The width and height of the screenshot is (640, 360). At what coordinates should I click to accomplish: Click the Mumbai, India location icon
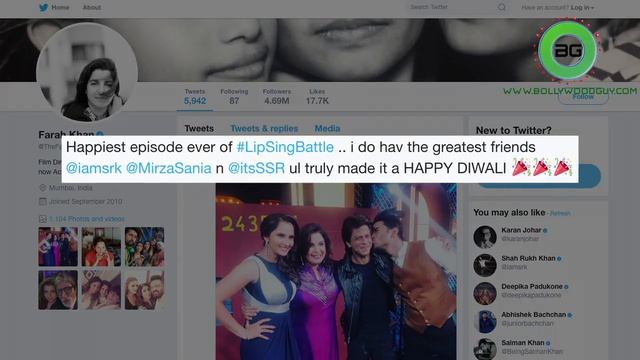pyautogui.click(x=42, y=188)
